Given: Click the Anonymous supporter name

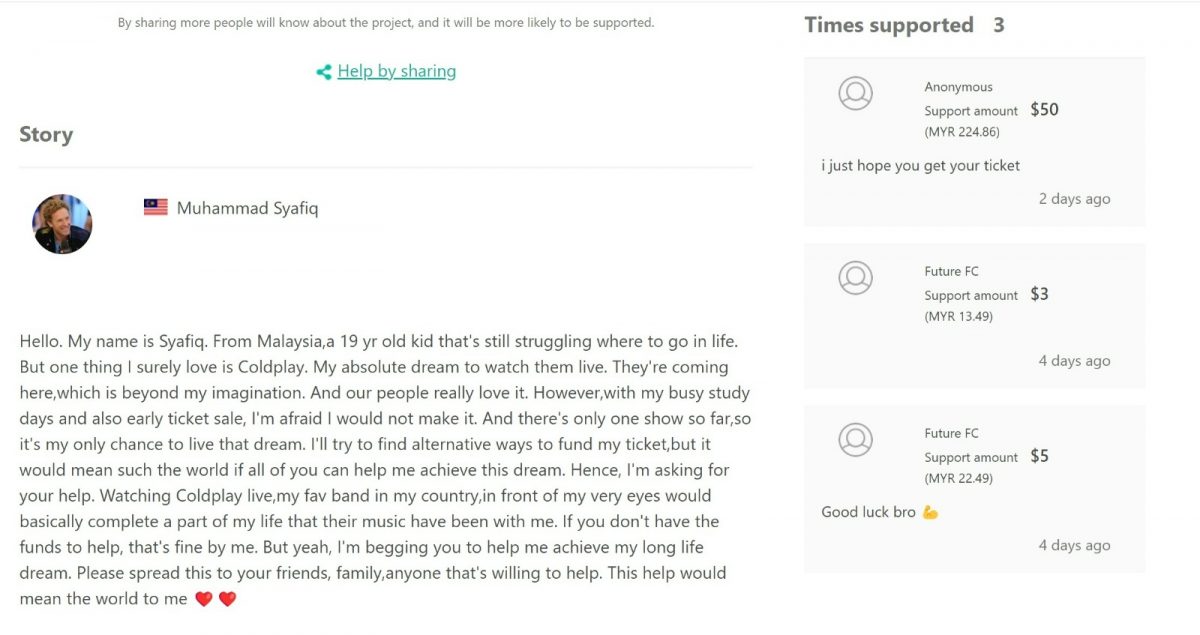Looking at the screenshot, I should point(958,87).
